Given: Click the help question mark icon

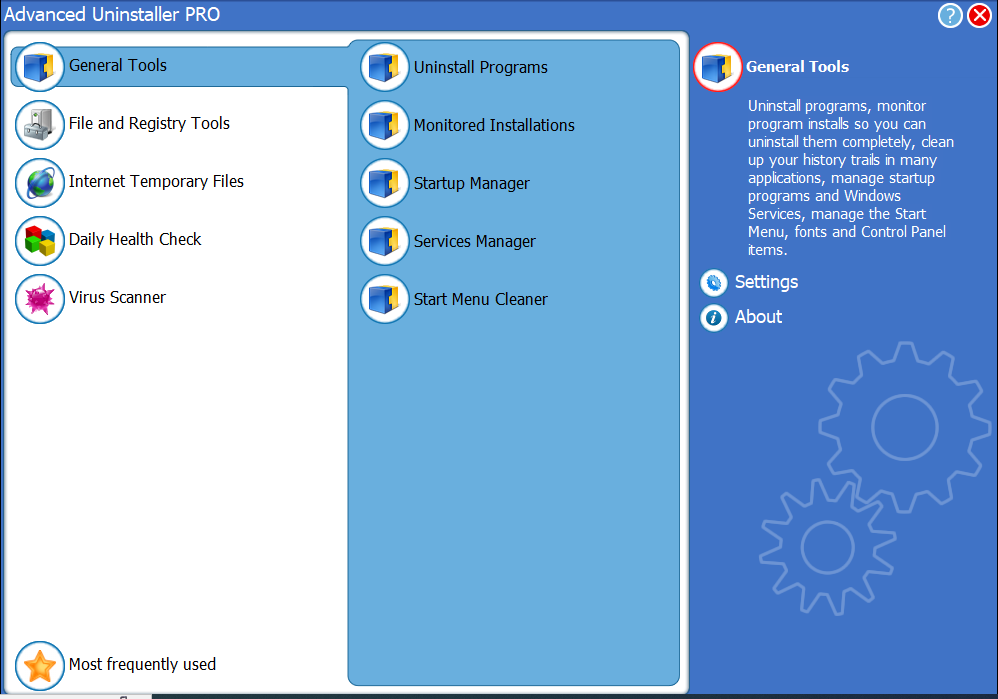Looking at the screenshot, I should (x=950, y=15).
